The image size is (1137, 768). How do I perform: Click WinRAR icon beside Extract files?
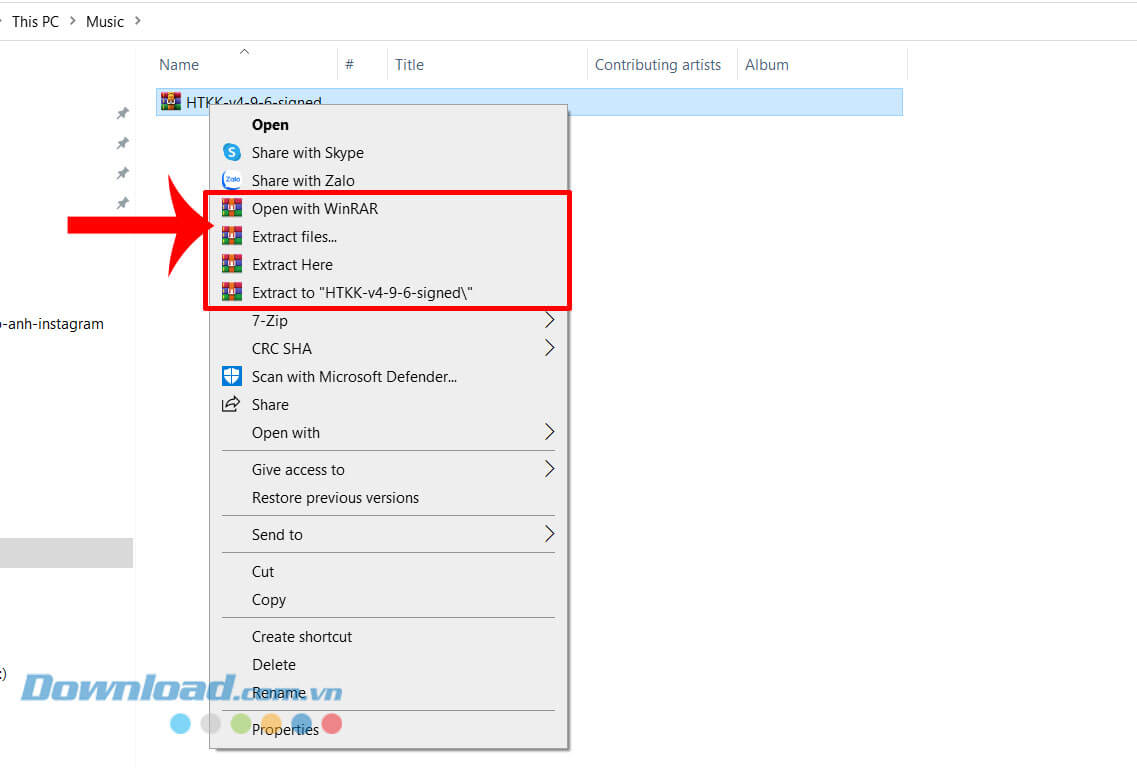coord(232,237)
